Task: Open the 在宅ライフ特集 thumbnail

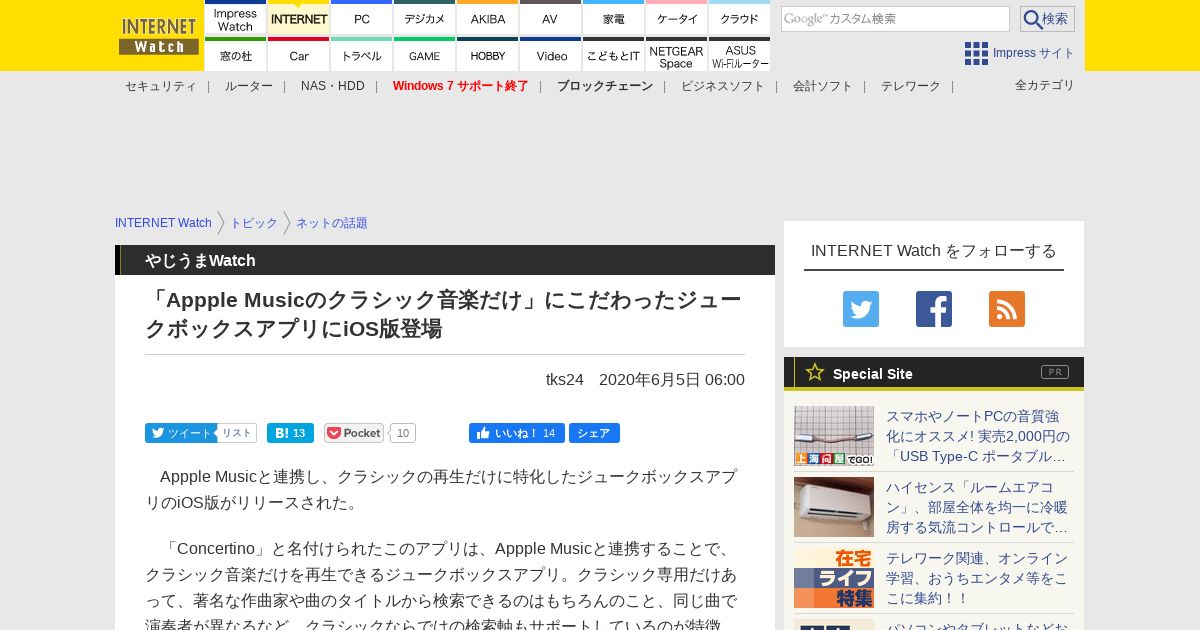Action: (834, 578)
